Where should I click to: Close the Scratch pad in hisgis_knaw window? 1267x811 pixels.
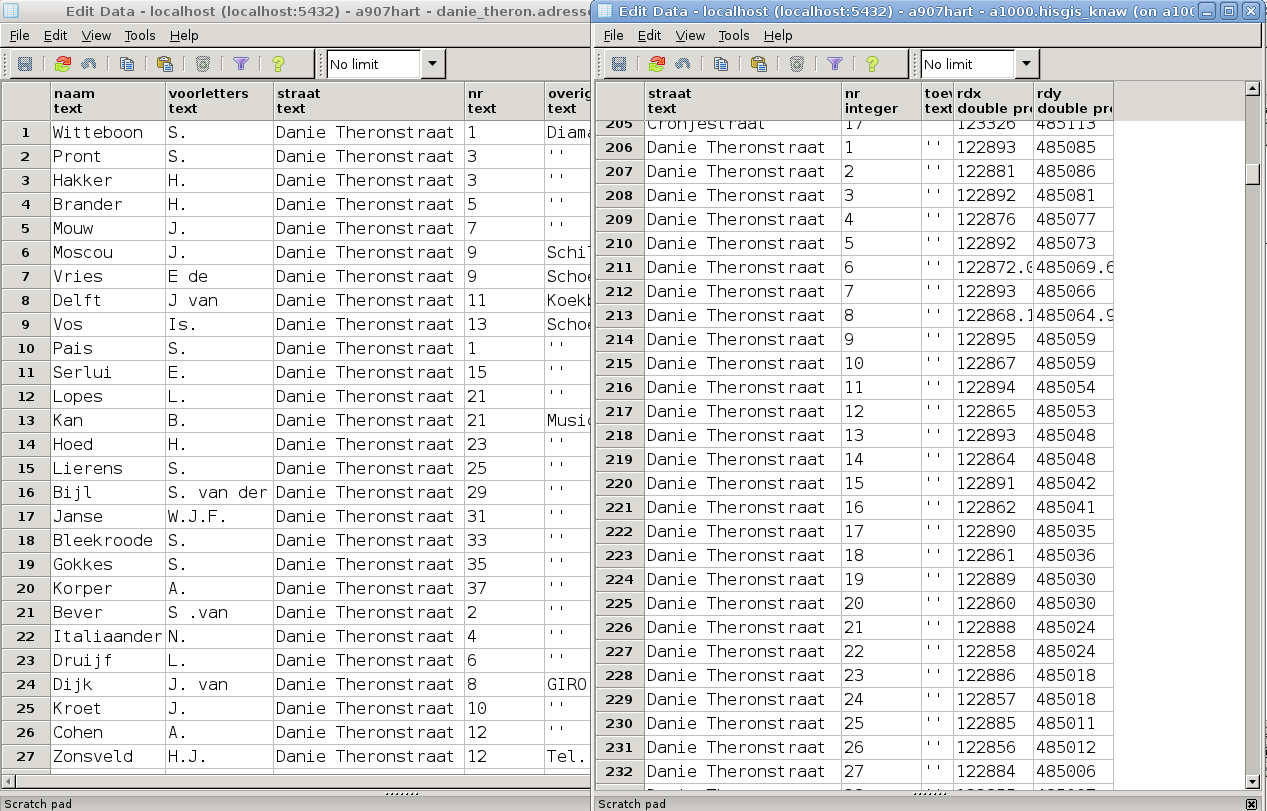(x=1251, y=803)
